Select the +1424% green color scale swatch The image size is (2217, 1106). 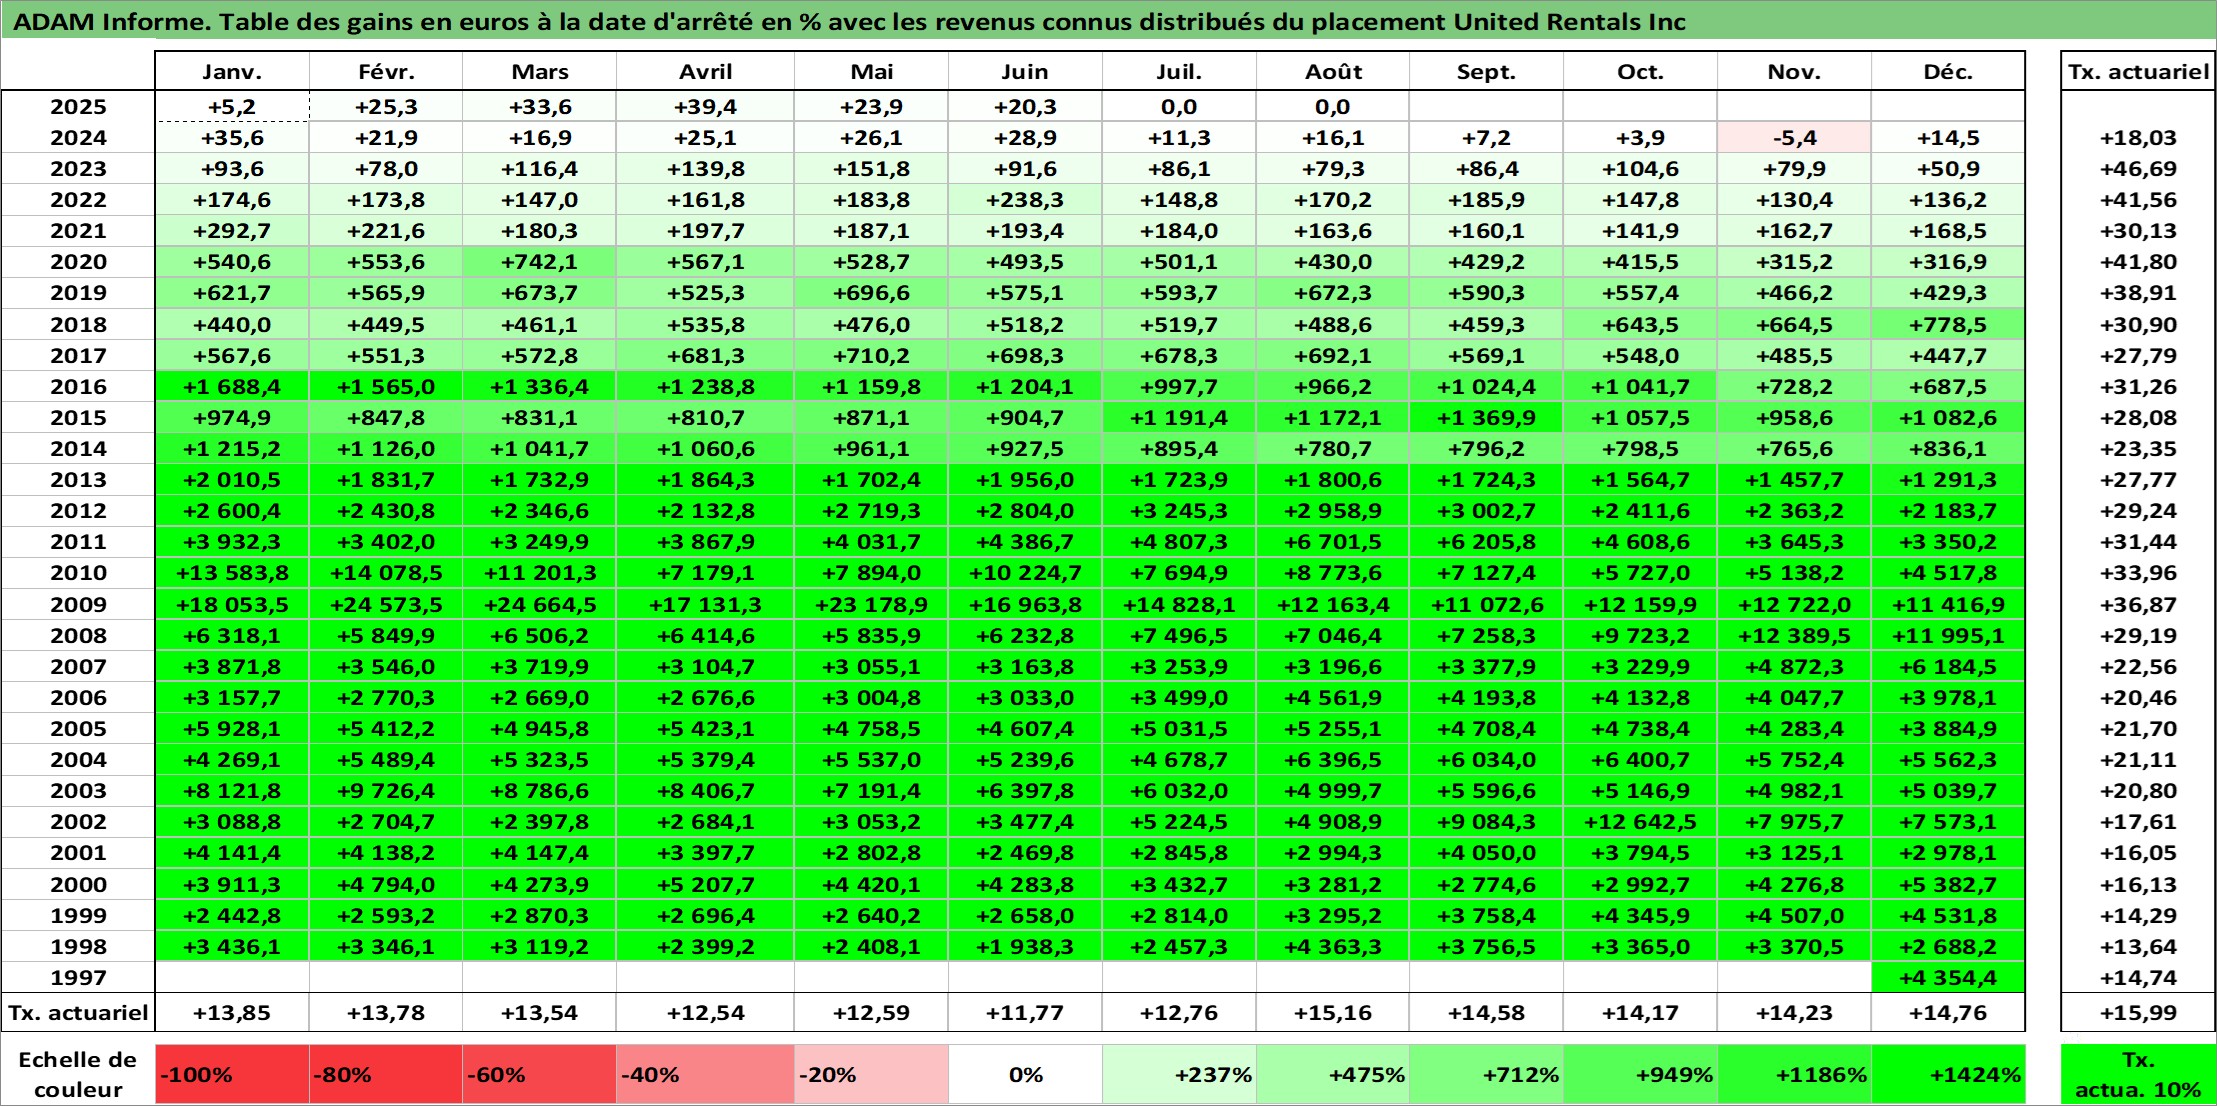tap(1948, 1074)
